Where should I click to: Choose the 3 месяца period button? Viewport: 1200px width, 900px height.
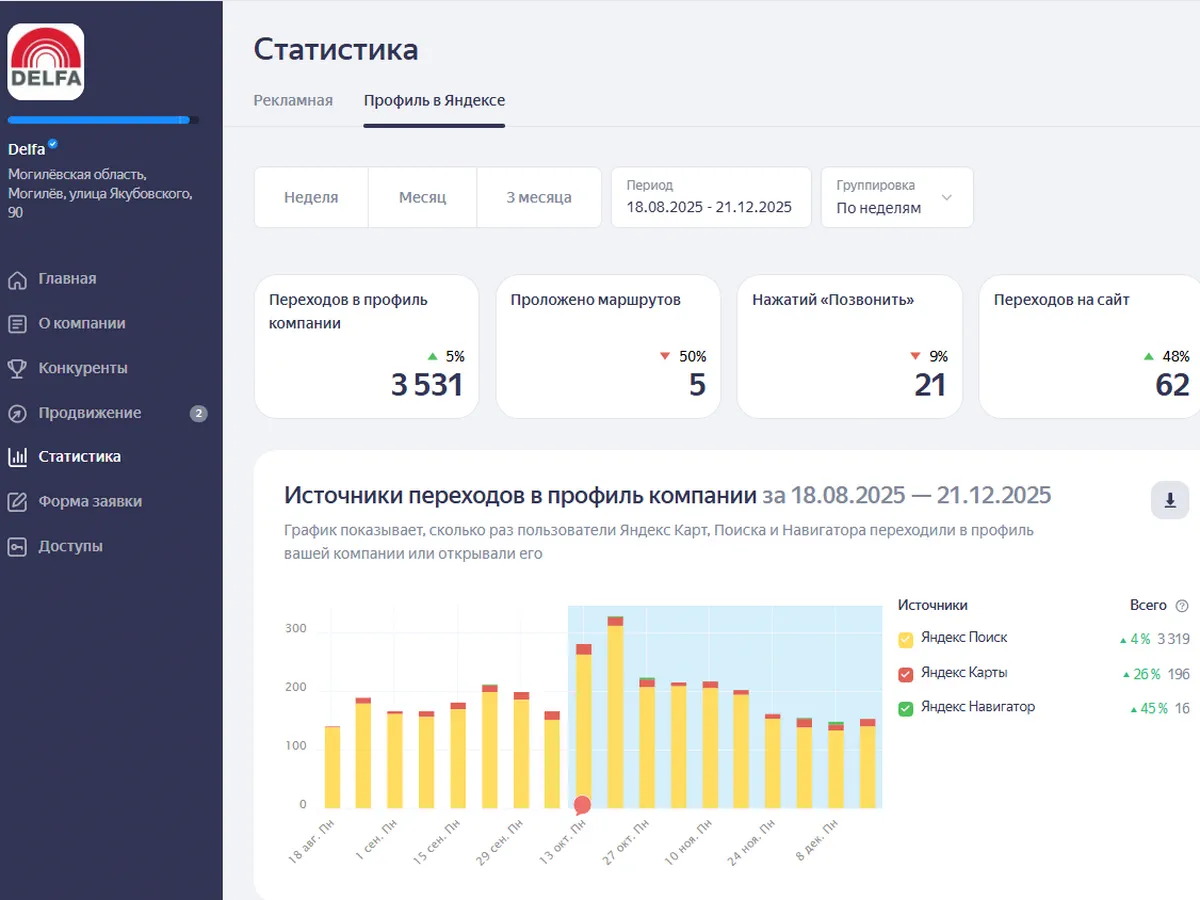[538, 198]
